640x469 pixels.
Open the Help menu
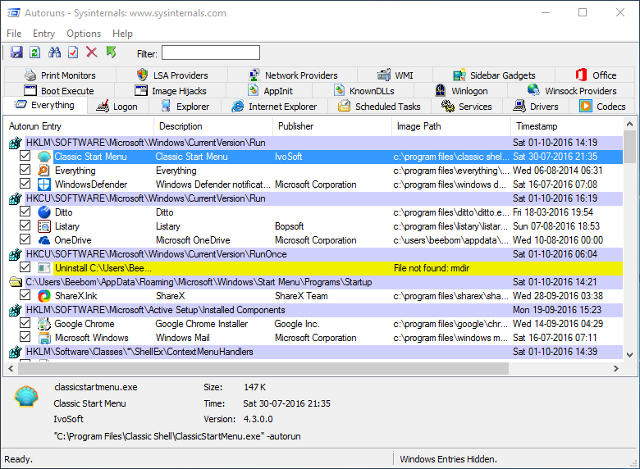point(122,33)
